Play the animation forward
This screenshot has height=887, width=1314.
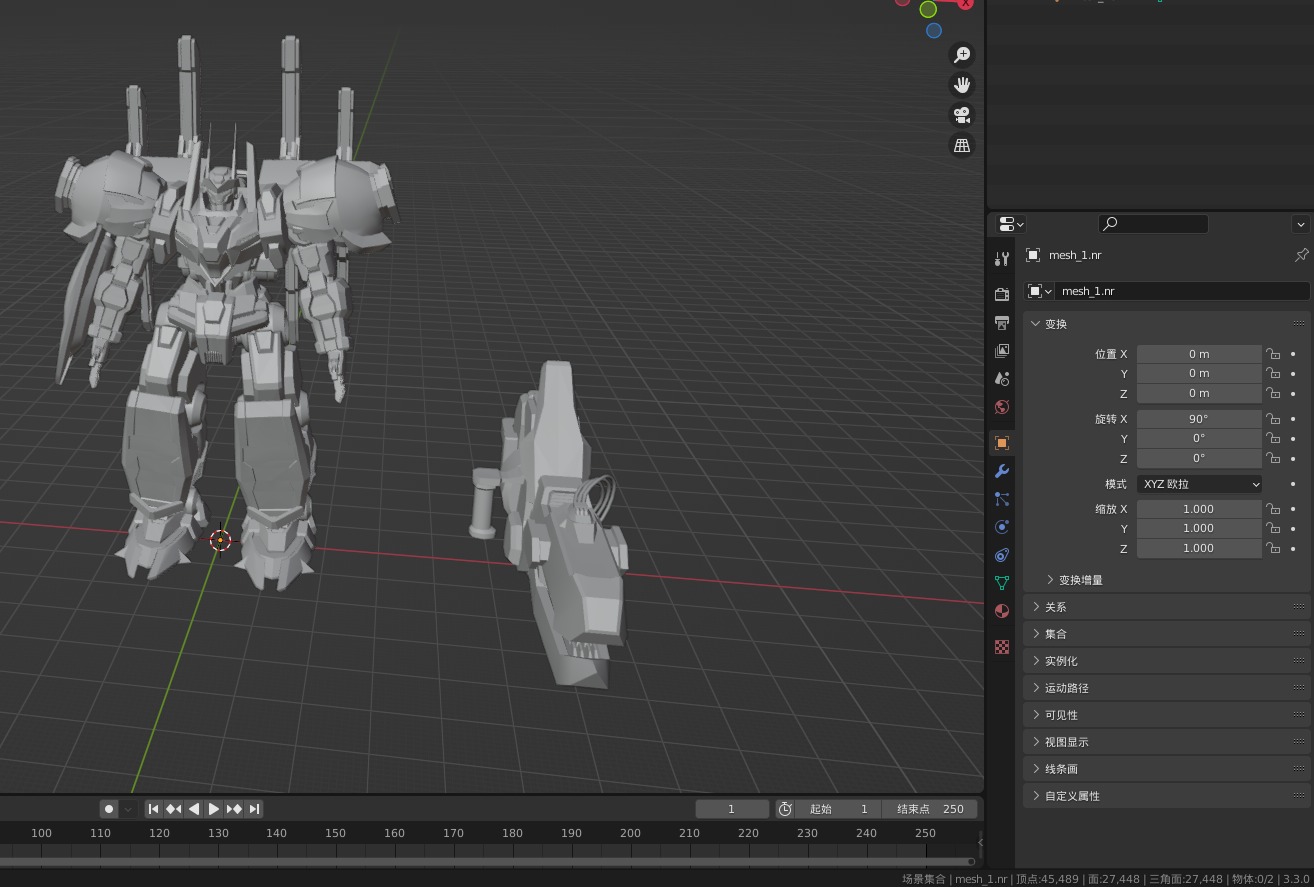click(x=213, y=809)
